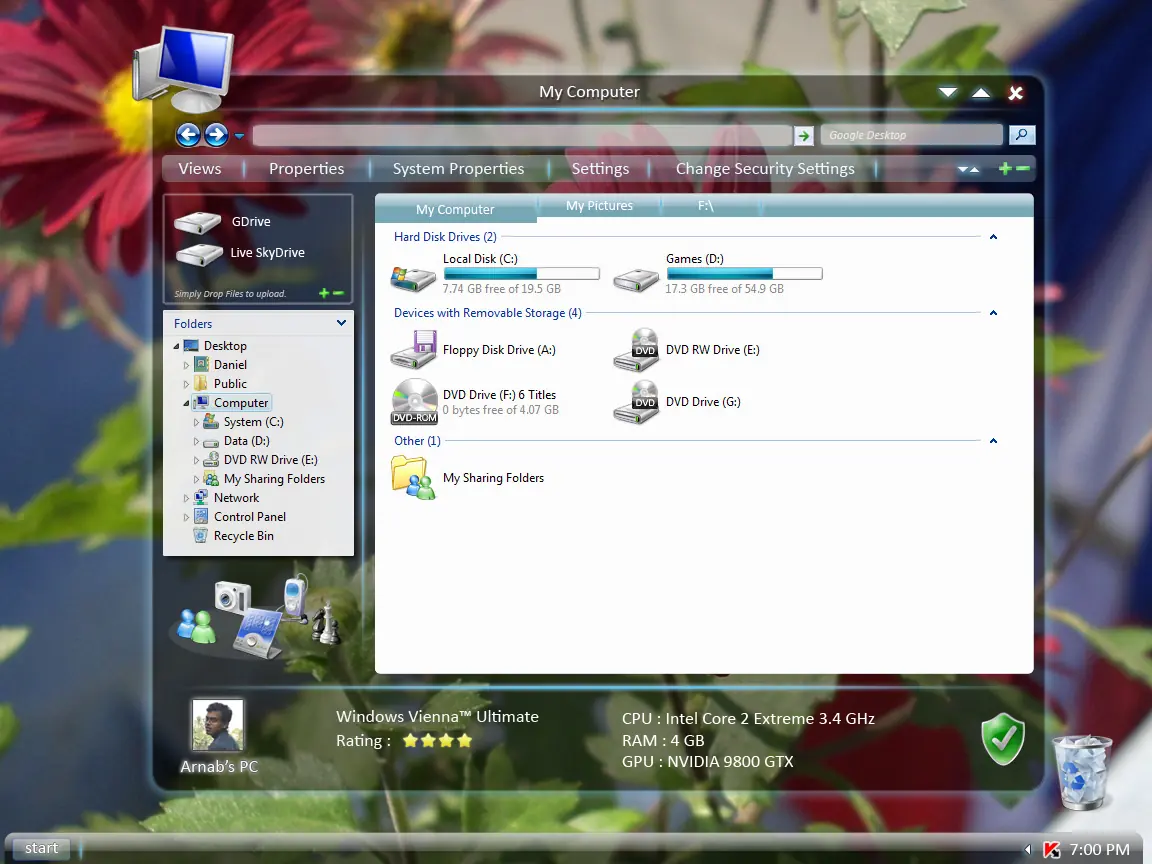Collapse the Folders panel
The image size is (1152, 864).
click(x=341, y=323)
